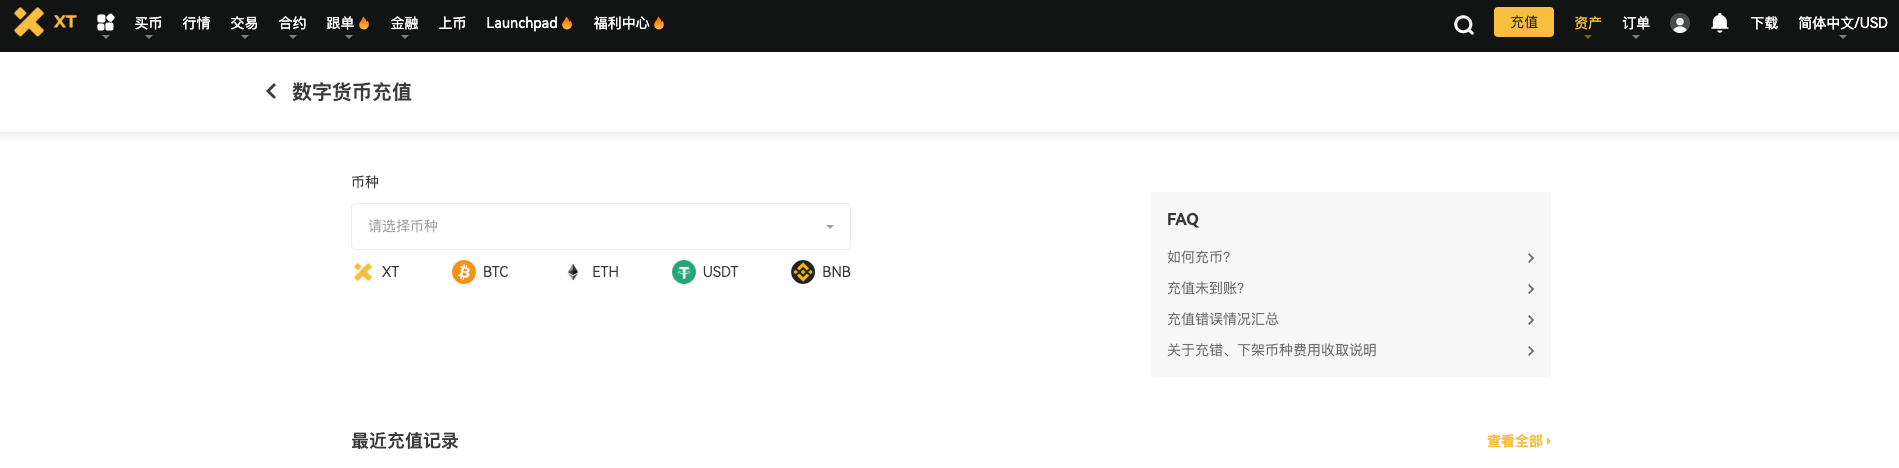This screenshot has width=1899, height=468.
Task: Click the yellow 充值 deposit button
Action: click(x=1524, y=22)
